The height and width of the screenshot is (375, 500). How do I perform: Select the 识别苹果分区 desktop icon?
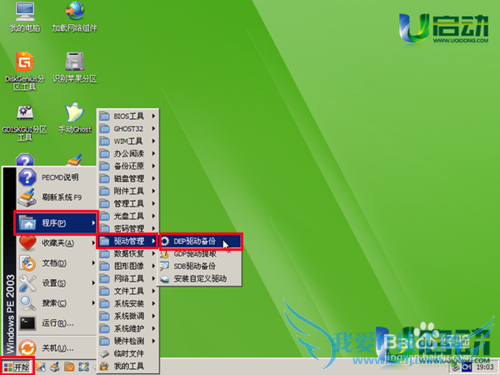tap(74, 67)
